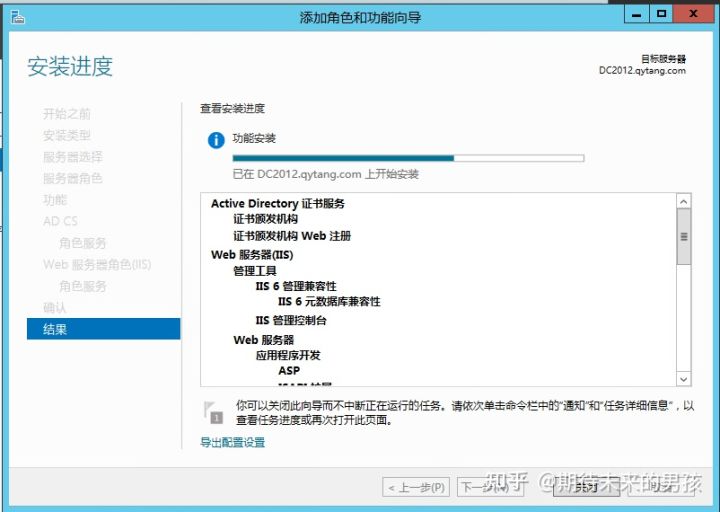Click the 关闭 button at bottom
This screenshot has width=720, height=512.
pyautogui.click(x=586, y=487)
